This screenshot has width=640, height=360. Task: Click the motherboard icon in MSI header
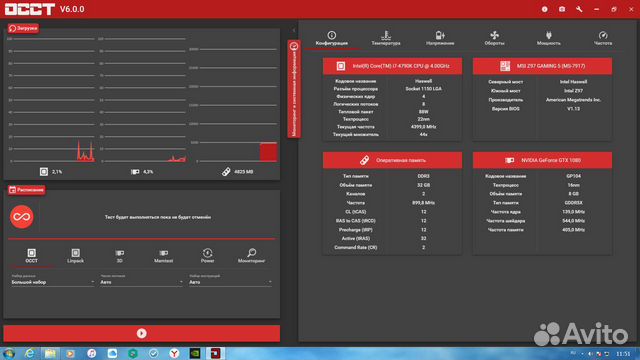(505, 66)
